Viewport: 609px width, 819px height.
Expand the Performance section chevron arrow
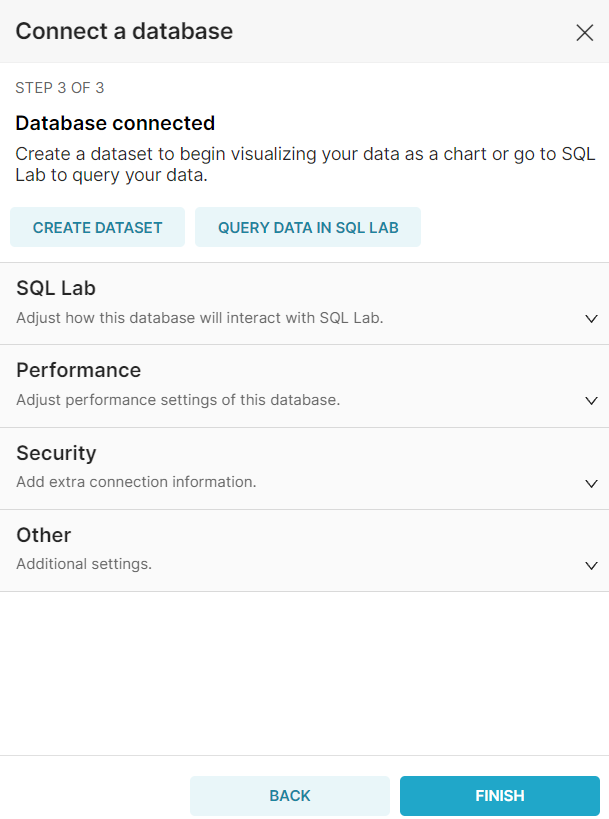tap(591, 401)
